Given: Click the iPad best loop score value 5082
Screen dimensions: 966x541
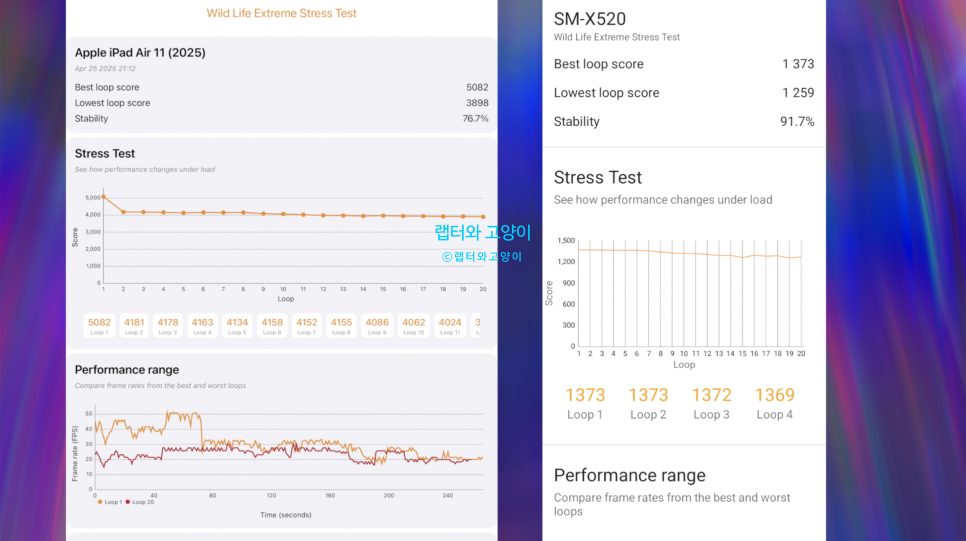Looking at the screenshot, I should point(477,87).
